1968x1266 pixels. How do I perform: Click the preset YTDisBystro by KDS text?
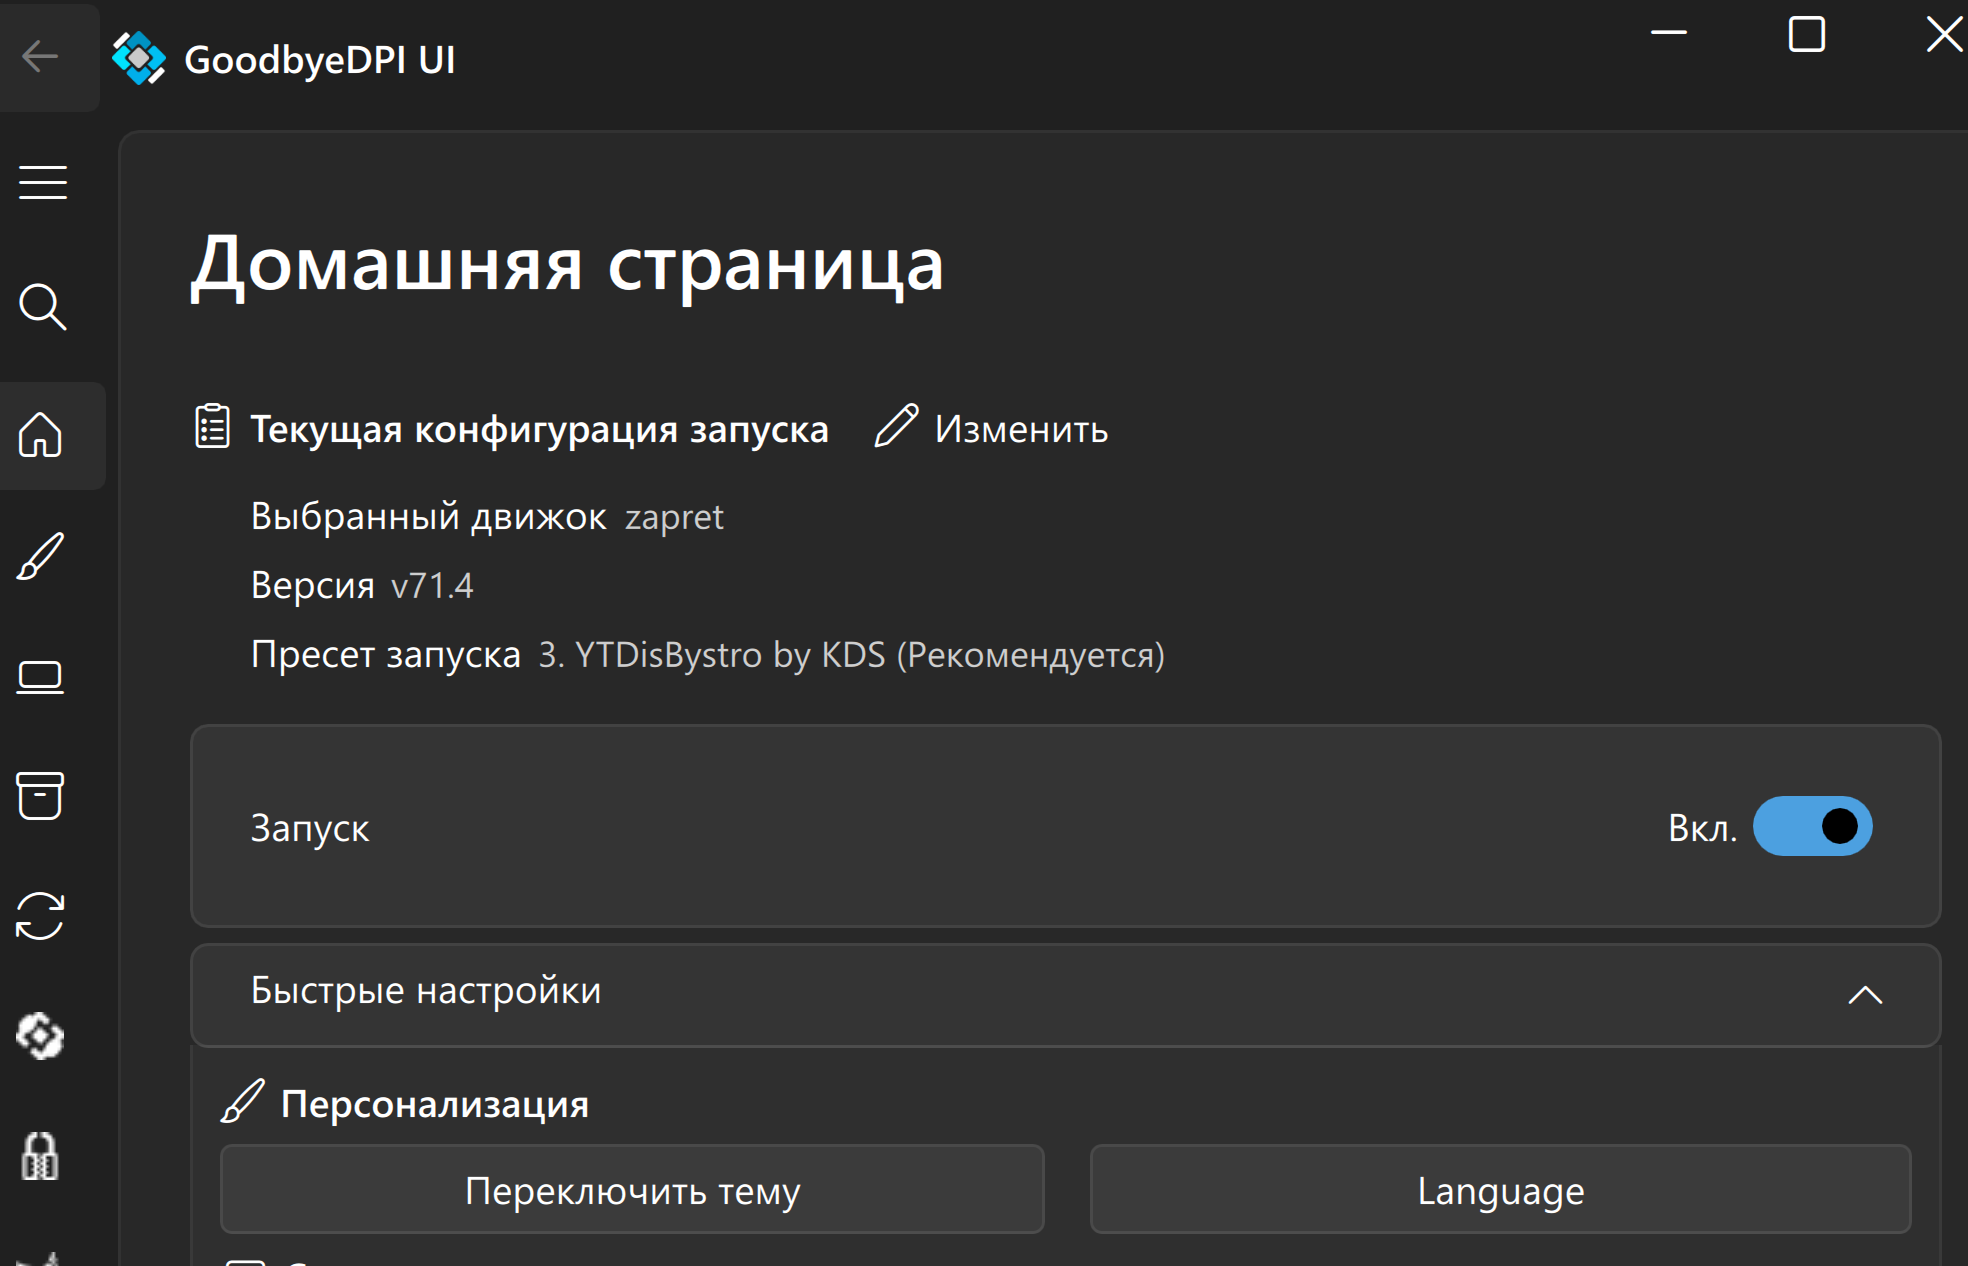point(852,655)
